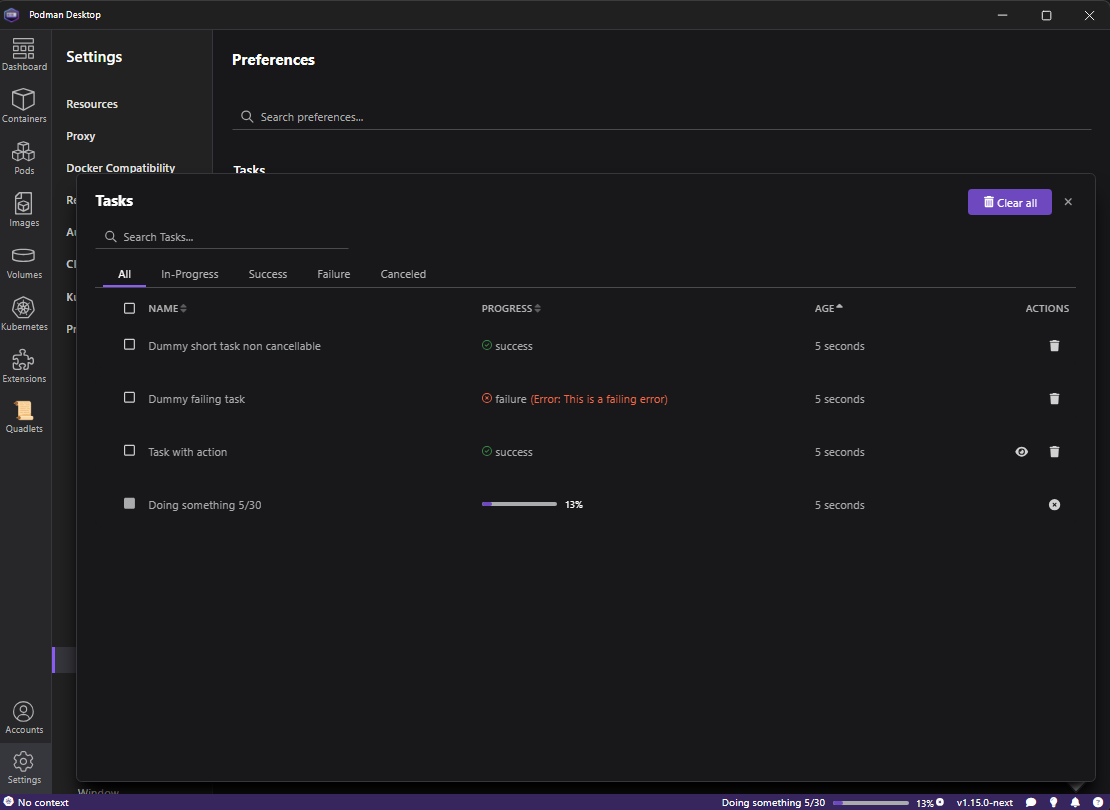
Task: Select the 'Dummy failing task' checkbox
Action: [129, 398]
